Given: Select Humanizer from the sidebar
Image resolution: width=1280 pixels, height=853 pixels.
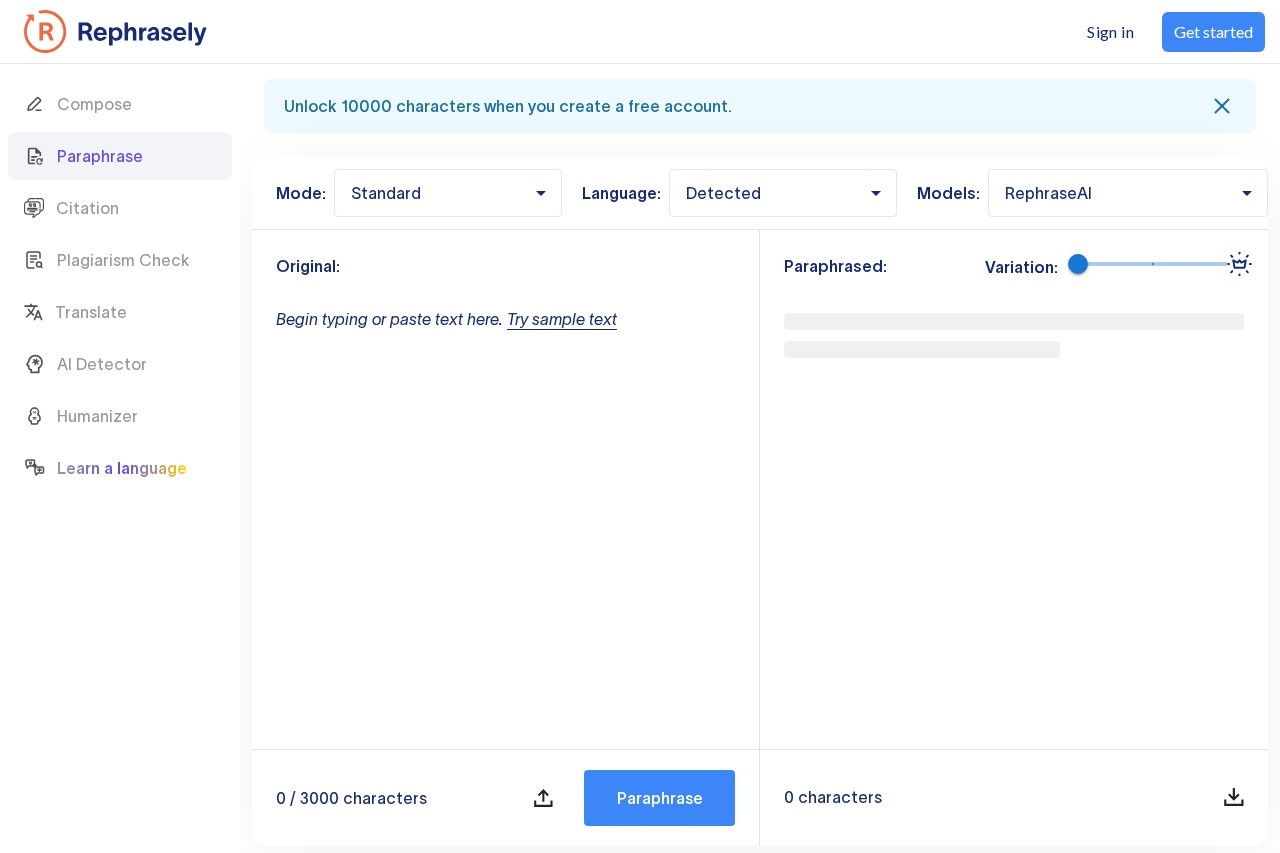Looking at the screenshot, I should click(97, 416).
